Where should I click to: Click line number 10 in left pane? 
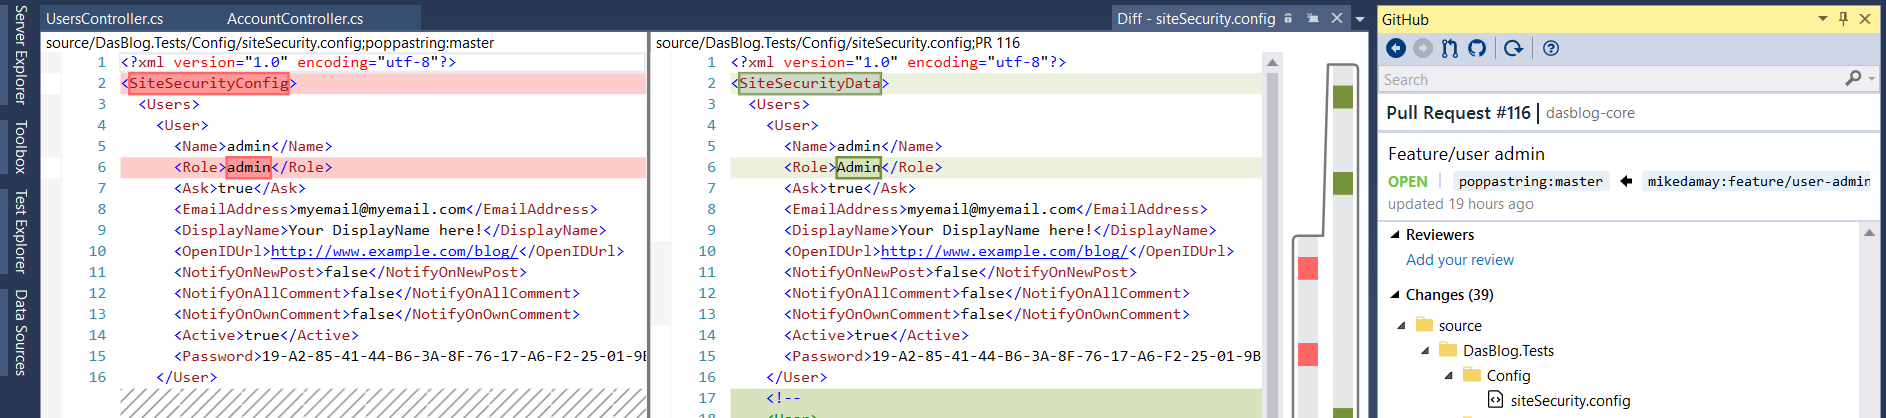pyautogui.click(x=97, y=251)
